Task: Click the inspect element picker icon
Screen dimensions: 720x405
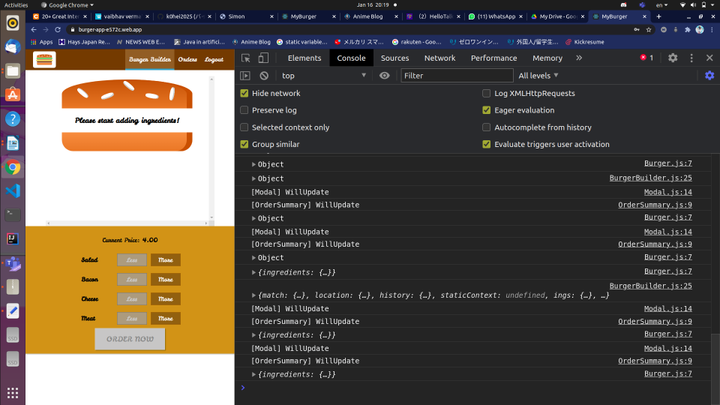Action: [246, 58]
